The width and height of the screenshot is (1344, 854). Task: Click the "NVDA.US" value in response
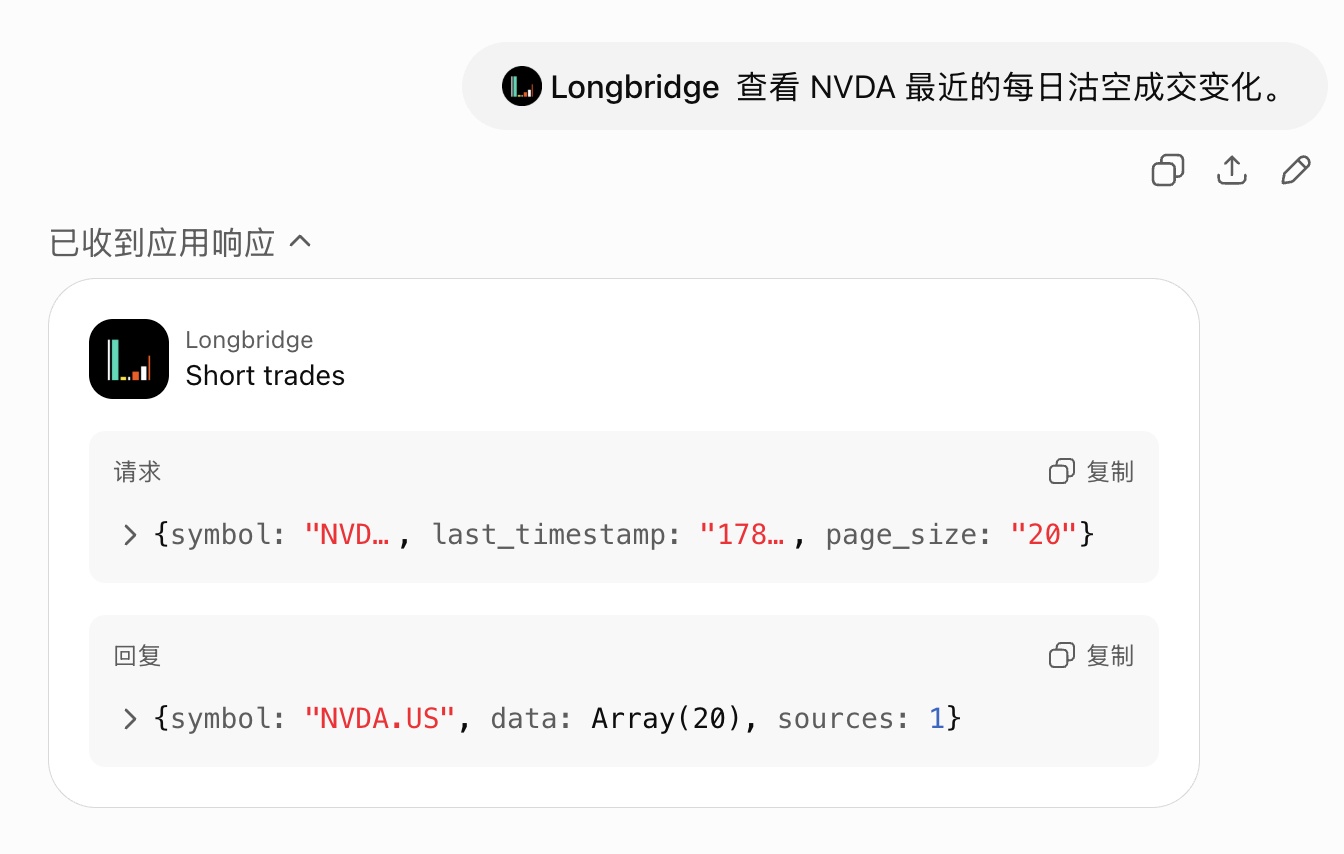380,719
